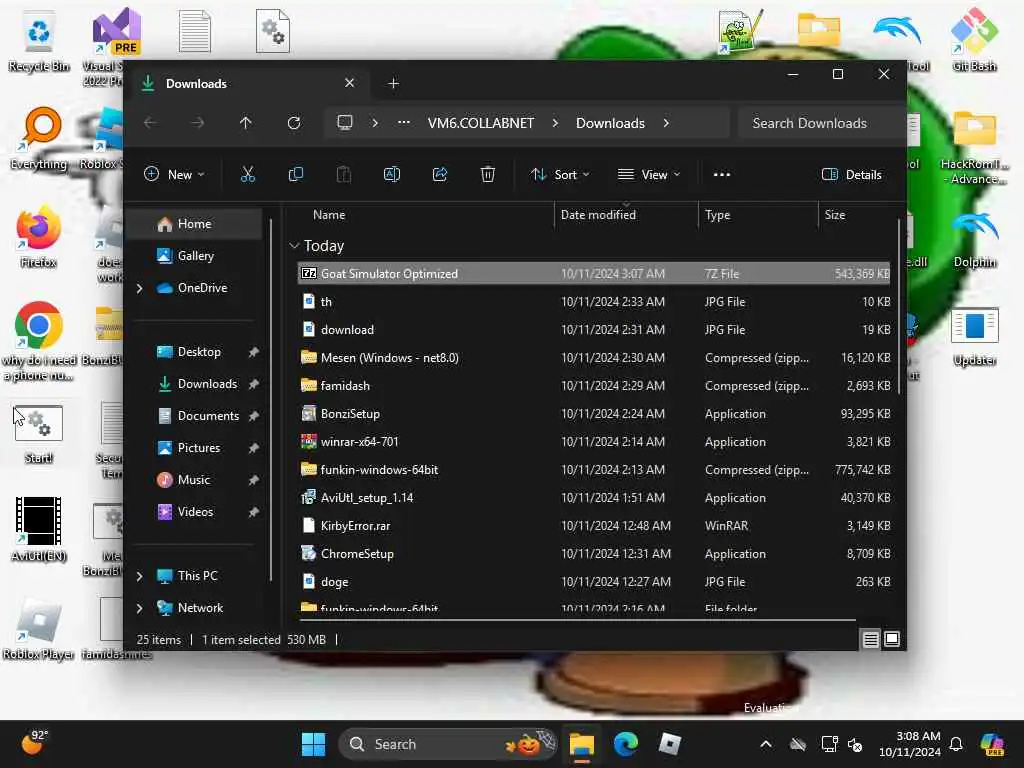1024x768 pixels.
Task: Click the Back navigation arrow
Action: [150, 123]
